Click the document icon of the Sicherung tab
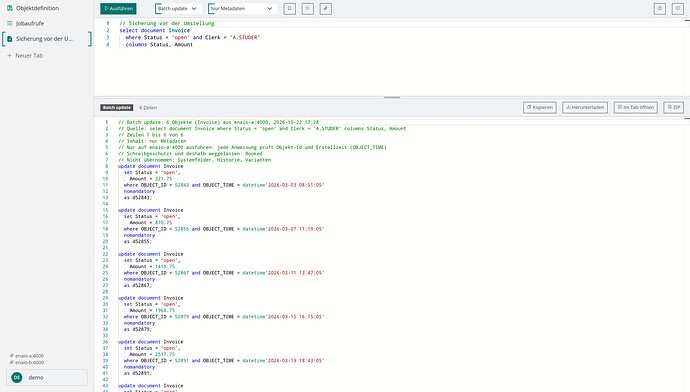 (10, 39)
